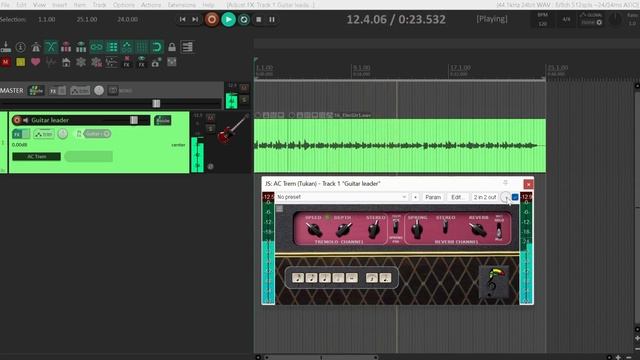Click the dotted-square icon right of camera

(172, 62)
